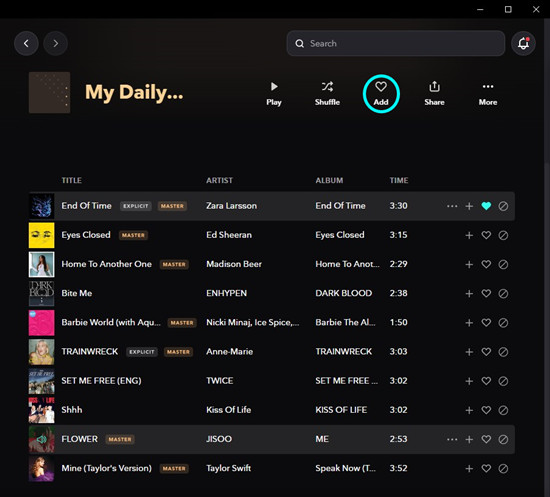This screenshot has width=550, height=497.
Task: Favorite the TRAINWRECK track
Action: coord(486,352)
